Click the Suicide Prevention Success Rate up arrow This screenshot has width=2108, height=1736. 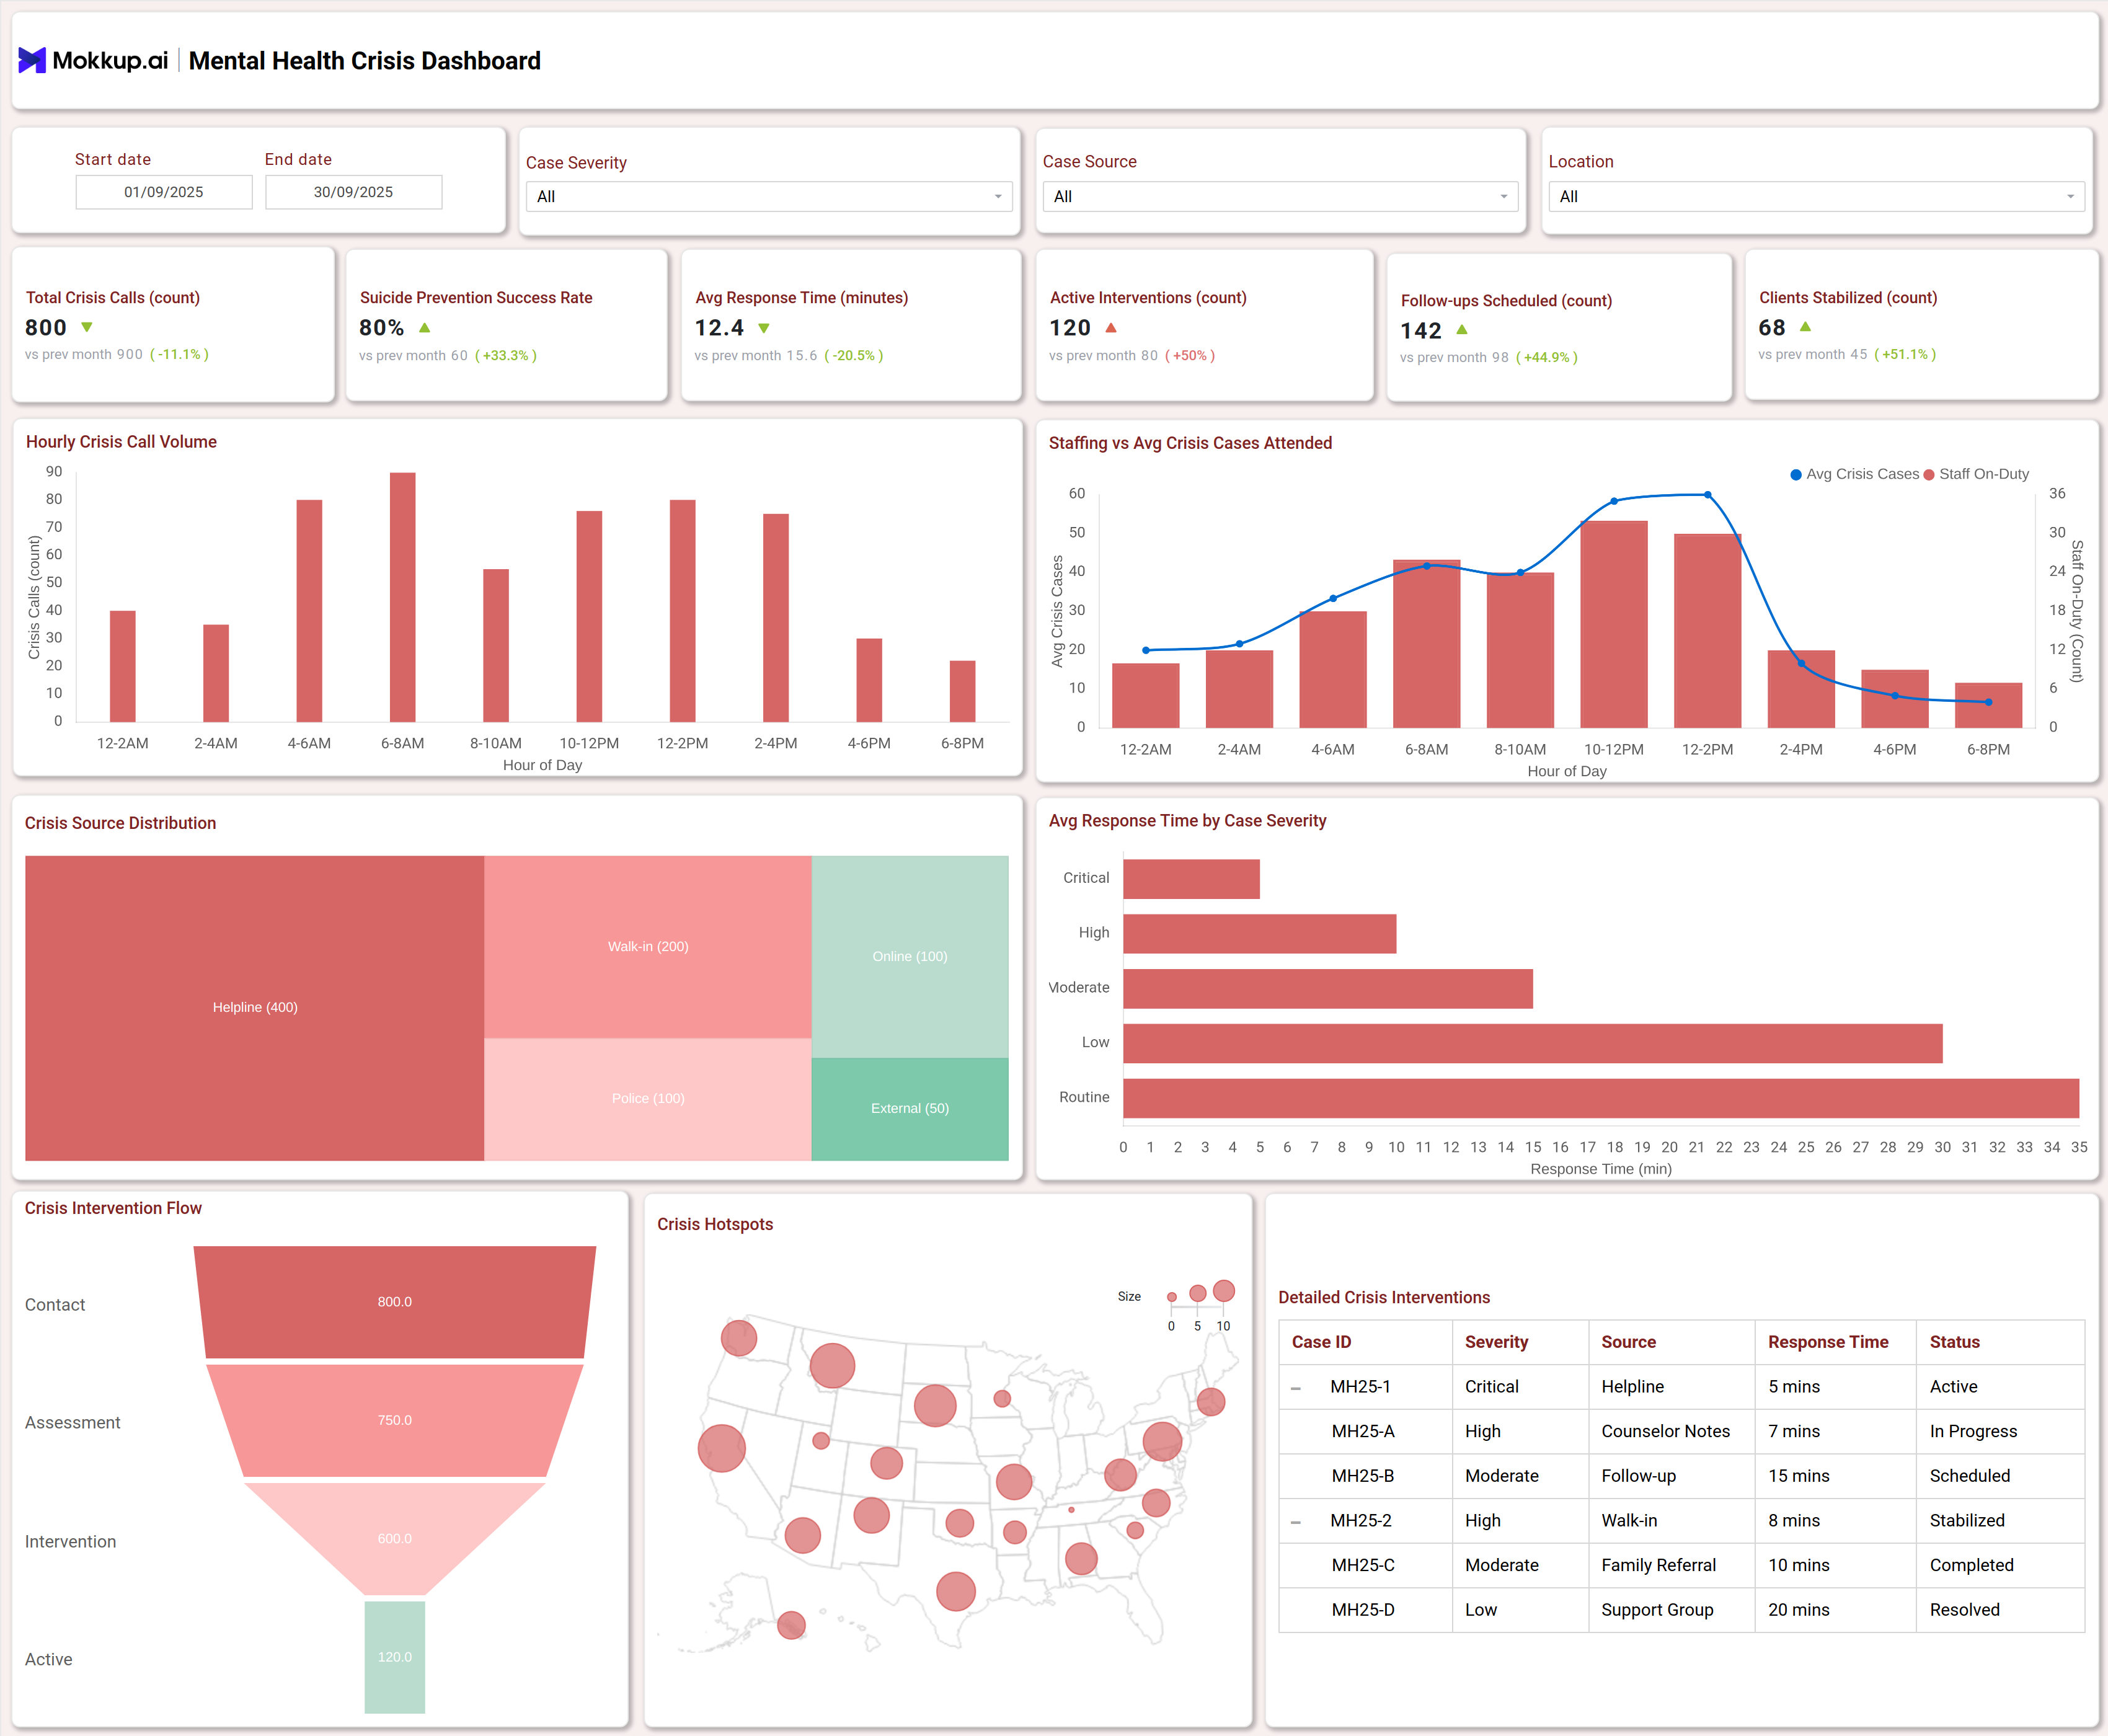(x=425, y=327)
